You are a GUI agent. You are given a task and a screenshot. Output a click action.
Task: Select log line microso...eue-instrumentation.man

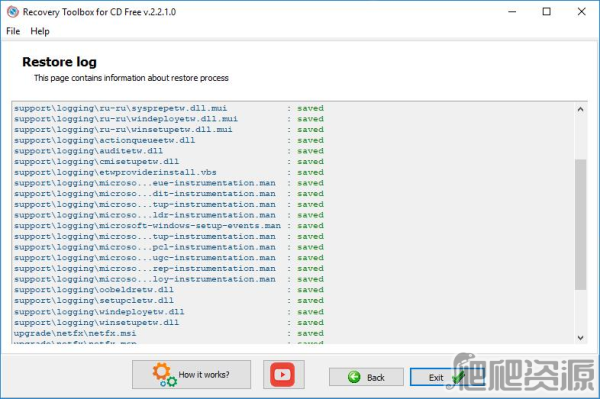tap(169, 183)
